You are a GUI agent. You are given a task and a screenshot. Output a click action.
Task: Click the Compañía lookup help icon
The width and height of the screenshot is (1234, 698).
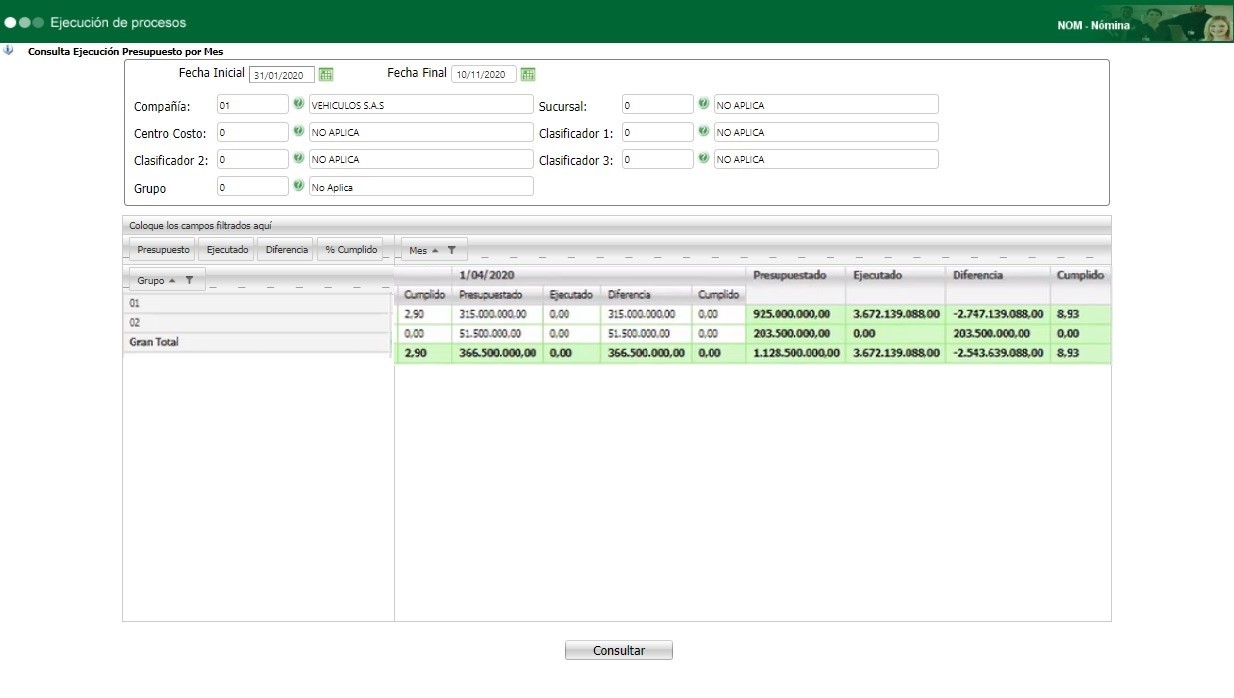(299, 104)
